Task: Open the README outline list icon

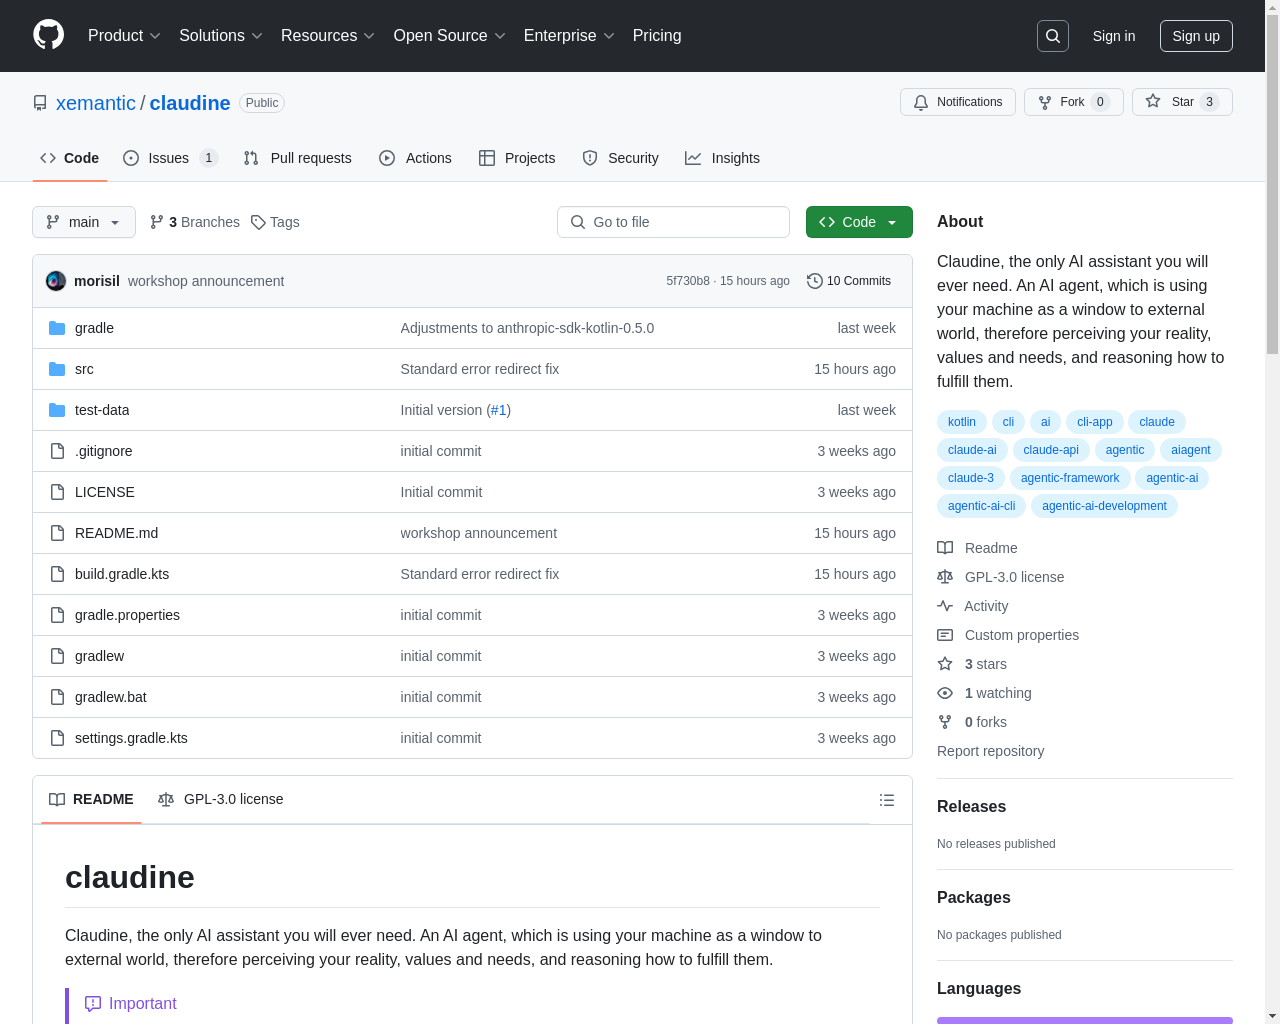Action: coord(887,800)
